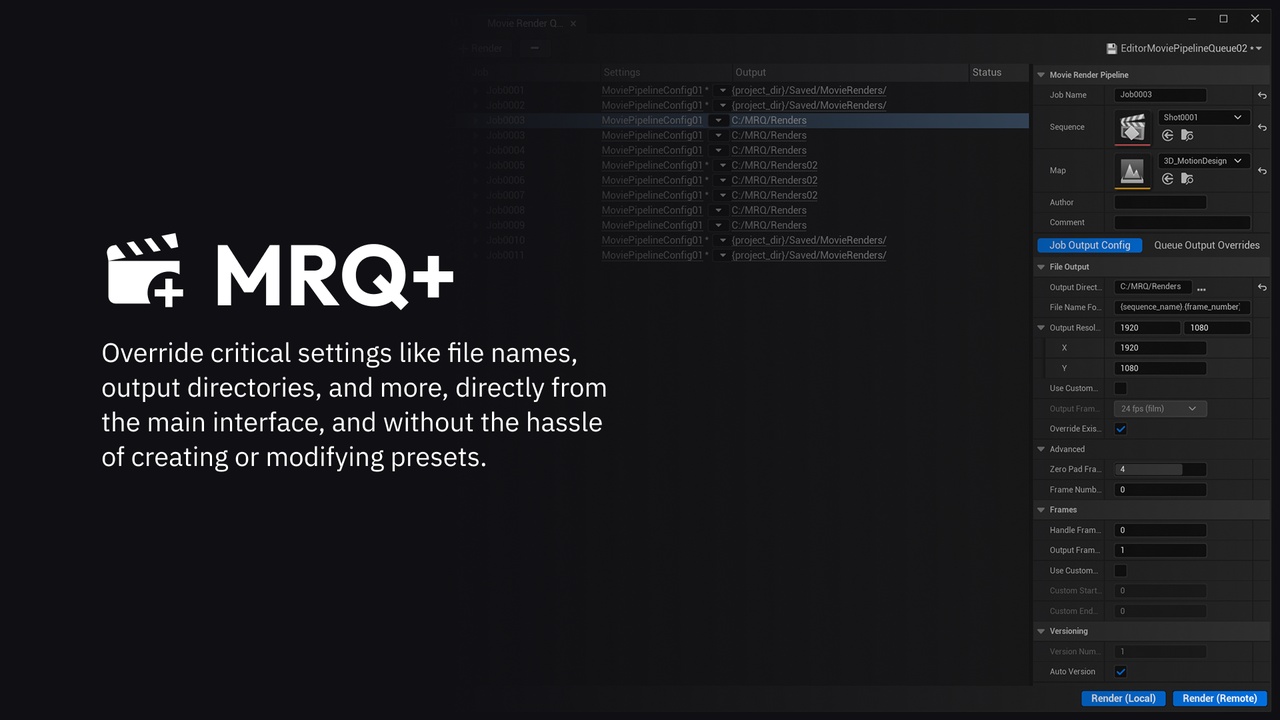Open the 3D_MotionDesign map dropdown
1280x720 pixels.
point(1204,160)
